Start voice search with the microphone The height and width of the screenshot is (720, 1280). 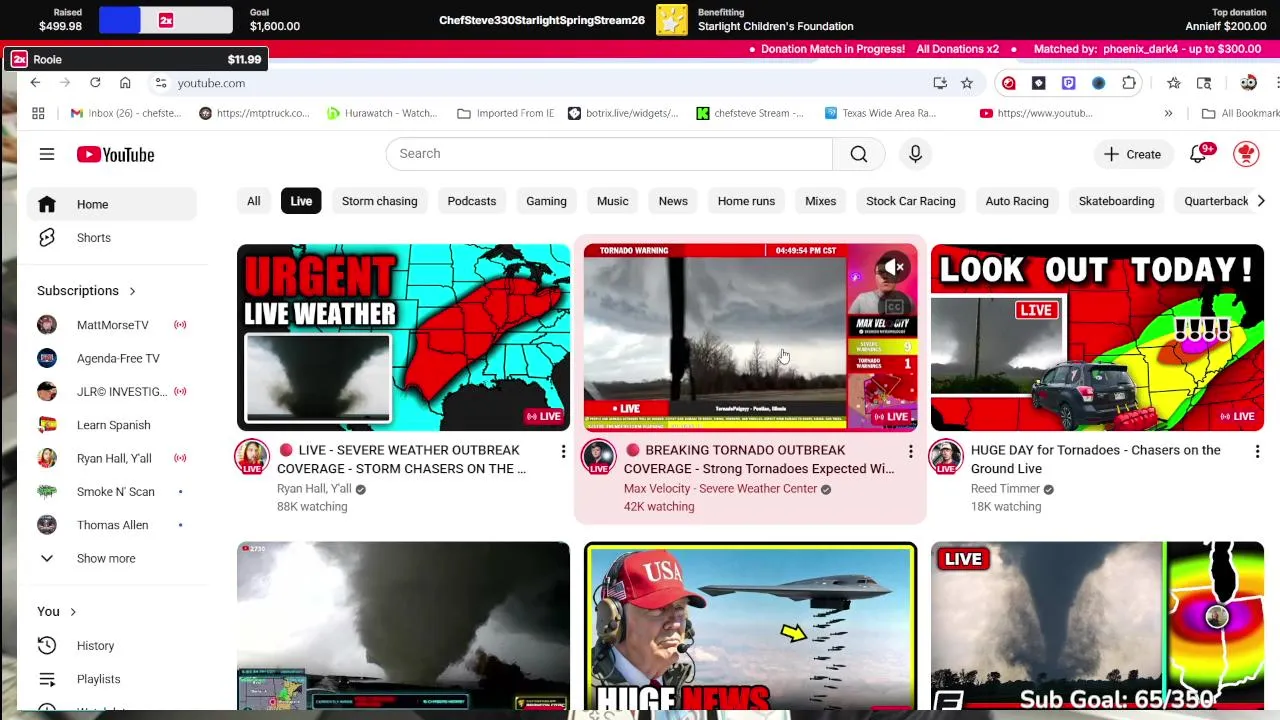915,154
